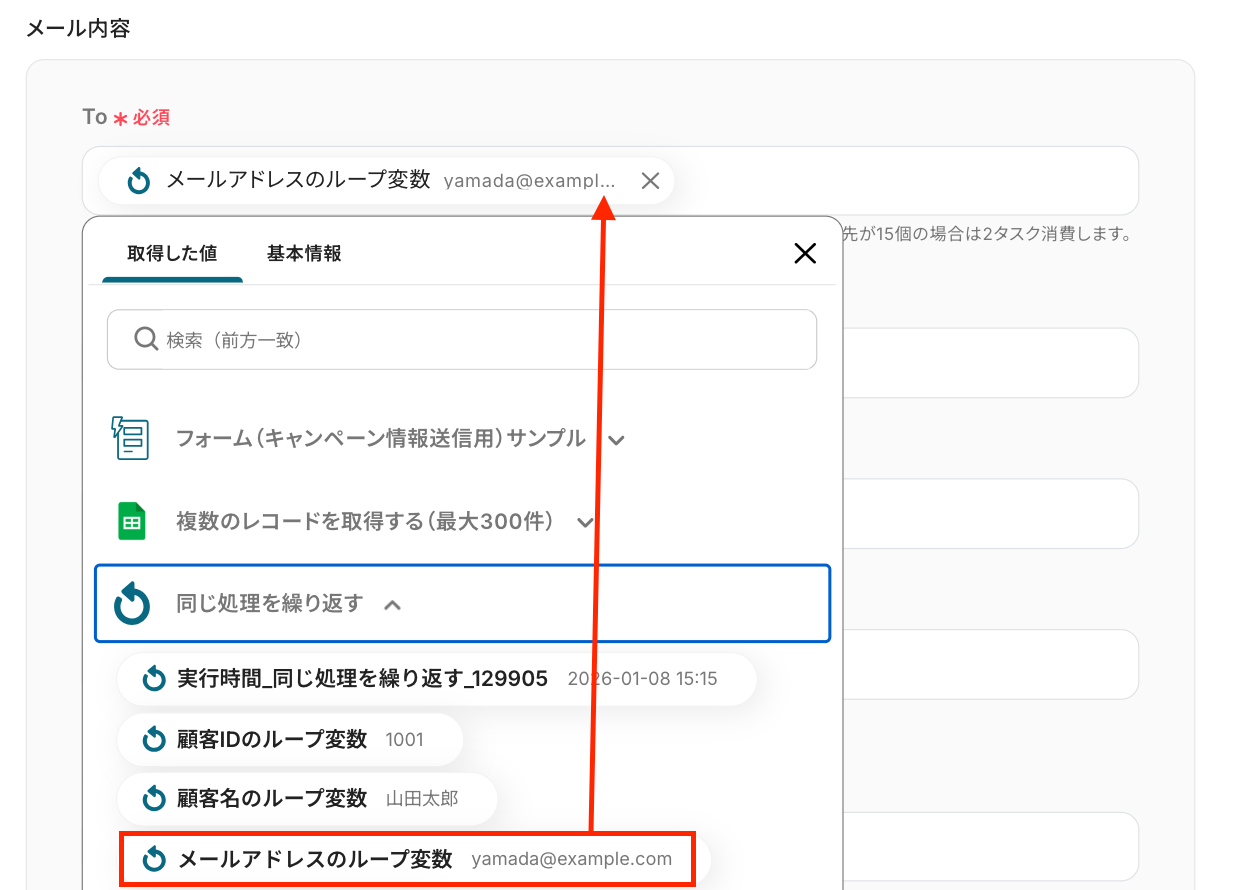
Task: Expand the フォーム（キャンペーン情報送信用）サンプル section chevron
Action: click(616, 440)
